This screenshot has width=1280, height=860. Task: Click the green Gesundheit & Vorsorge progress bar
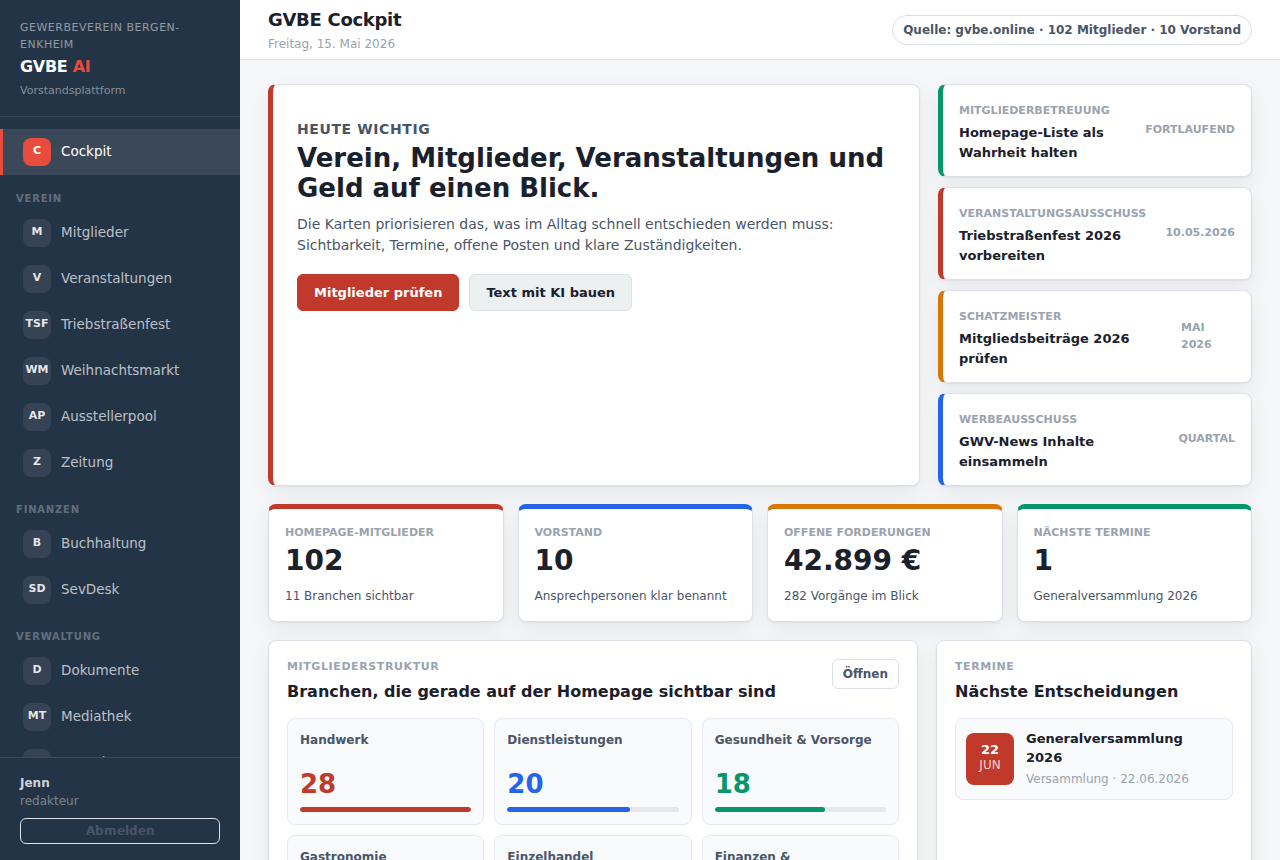(770, 809)
